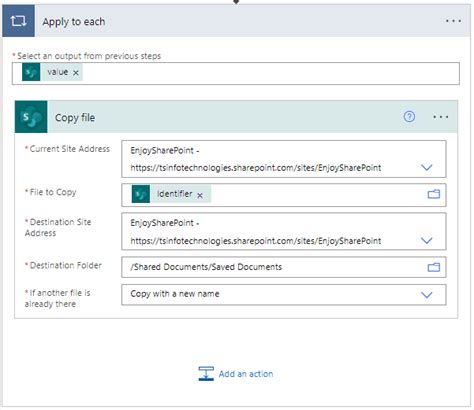Screen dimensions: 474x410
Task: Select the value dynamic content token
Action: pos(52,72)
